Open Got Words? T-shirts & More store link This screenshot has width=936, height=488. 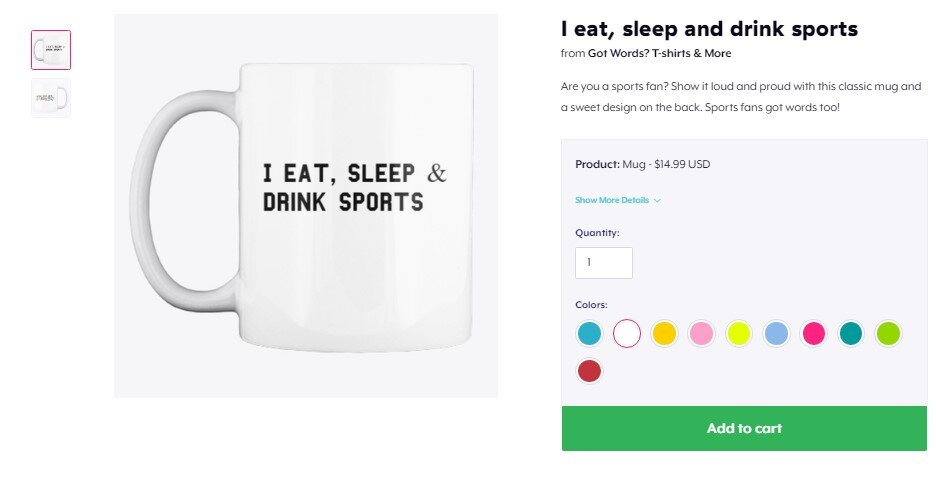[x=659, y=53]
